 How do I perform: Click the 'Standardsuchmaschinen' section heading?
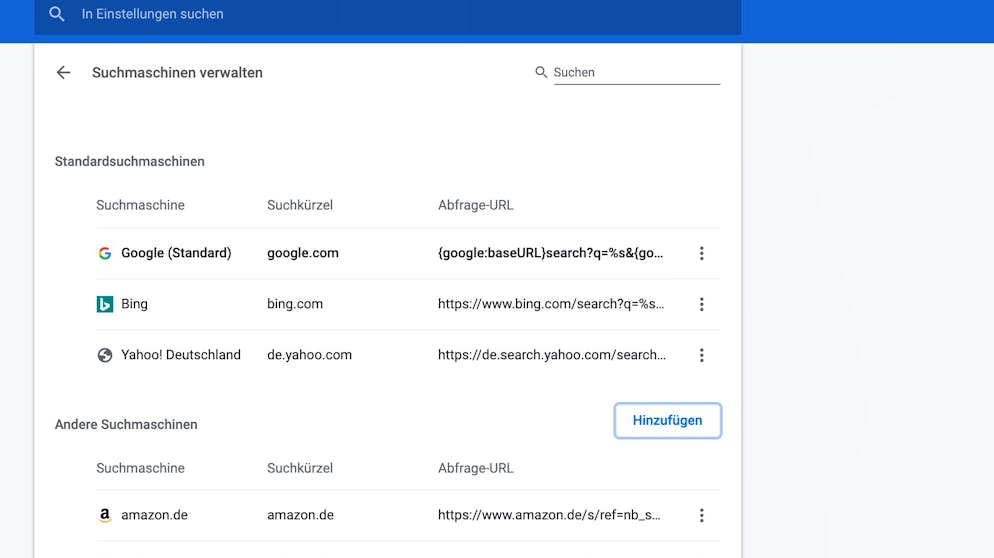pos(129,162)
